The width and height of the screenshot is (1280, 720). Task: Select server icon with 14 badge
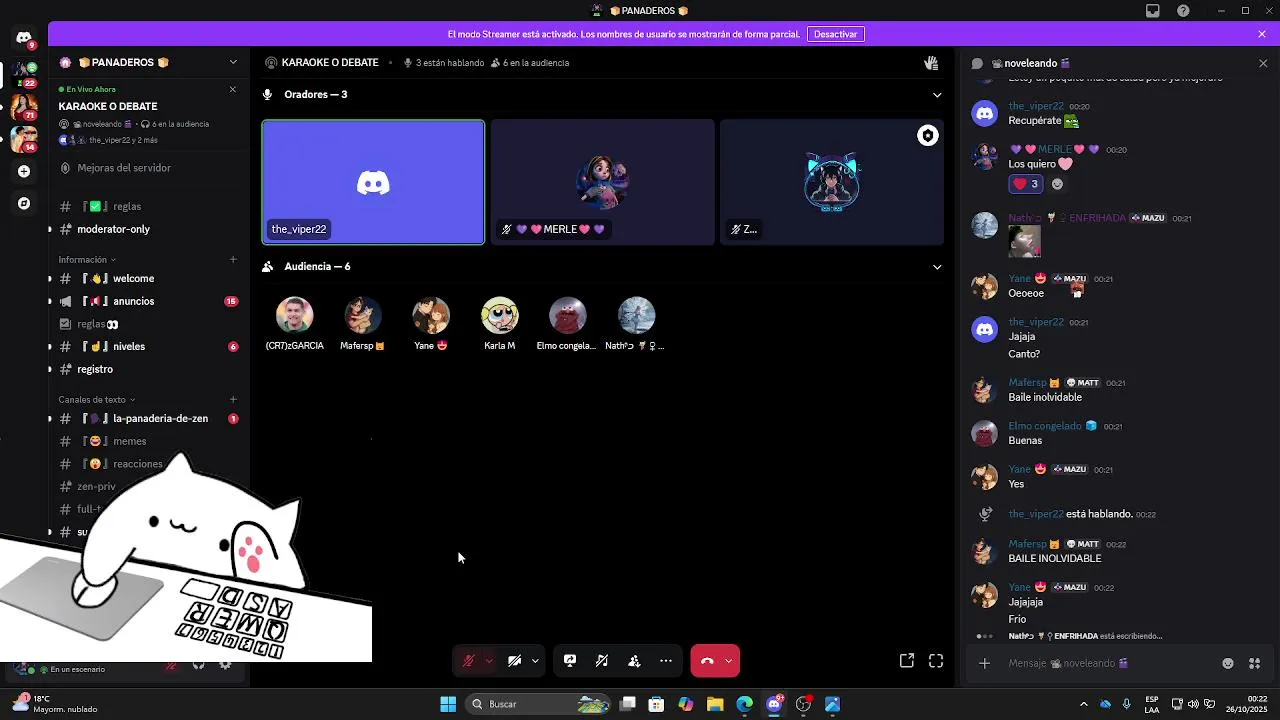pyautogui.click(x=24, y=138)
